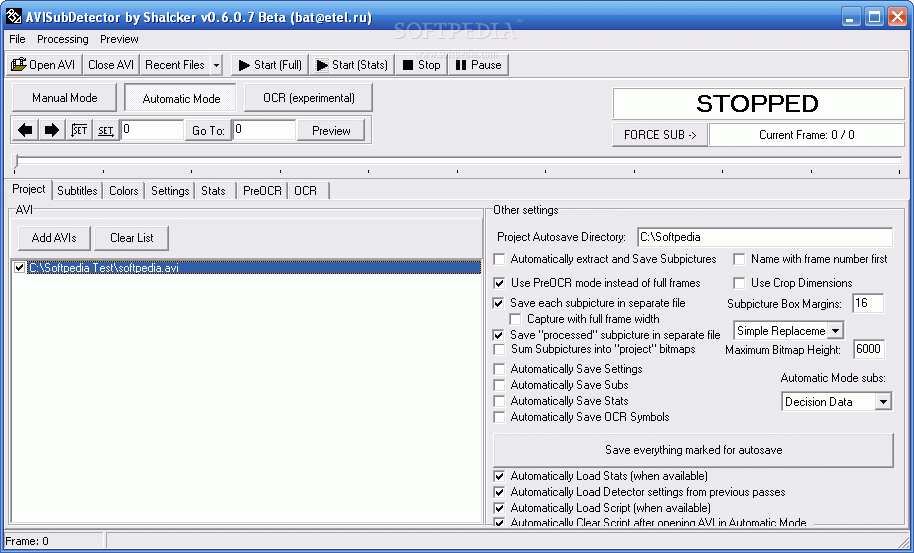Switch to the PreOCR tab
The height and width of the screenshot is (553, 914).
(262, 191)
